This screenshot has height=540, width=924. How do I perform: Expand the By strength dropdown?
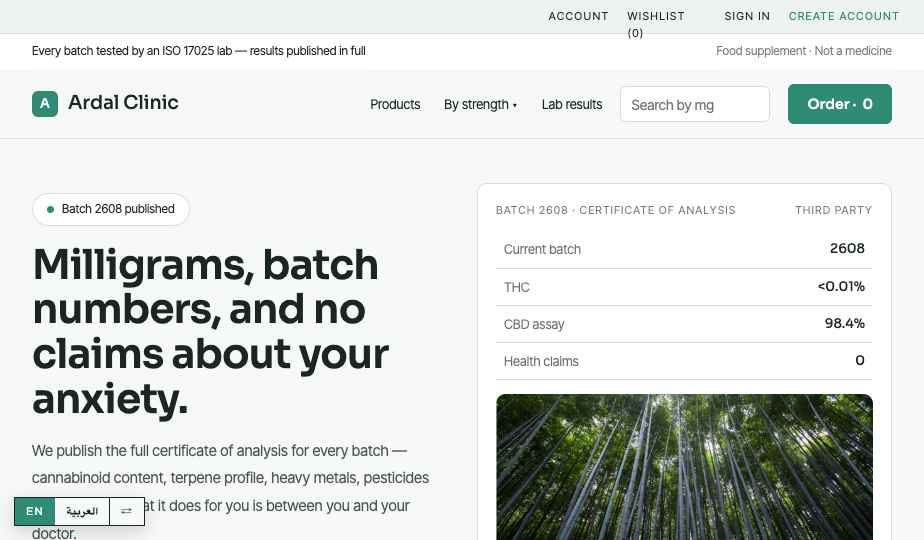coord(480,104)
